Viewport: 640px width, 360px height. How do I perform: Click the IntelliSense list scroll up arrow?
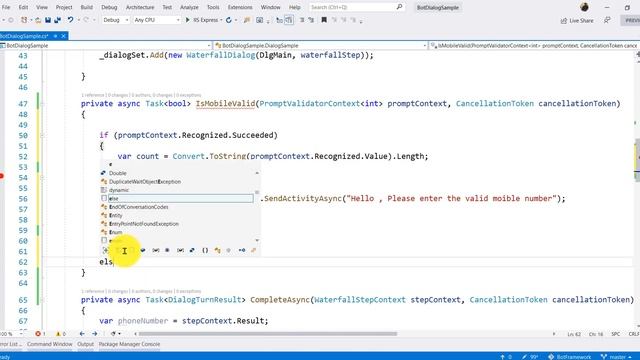coord(257,173)
